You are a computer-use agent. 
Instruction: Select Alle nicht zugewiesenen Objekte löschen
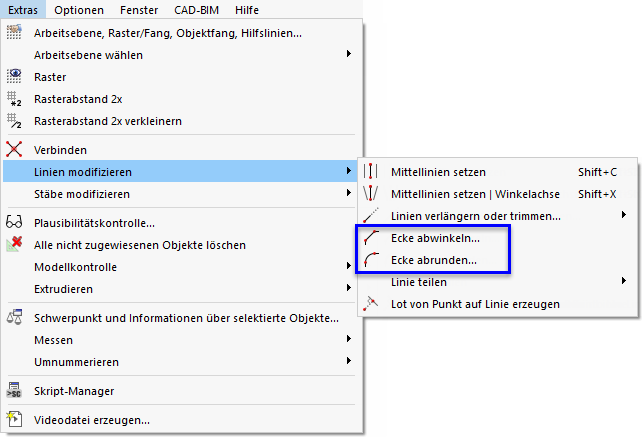(x=140, y=245)
